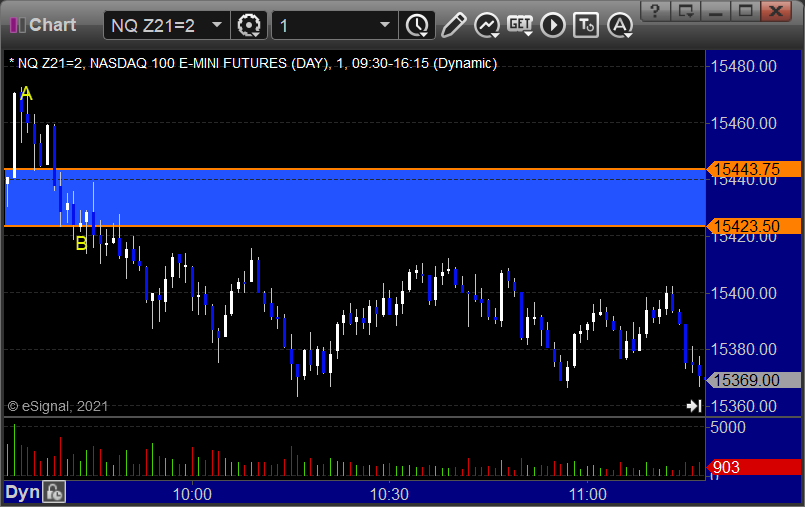Expand the interval dropdown arrow
This screenshot has width=805, height=507.
[385, 25]
